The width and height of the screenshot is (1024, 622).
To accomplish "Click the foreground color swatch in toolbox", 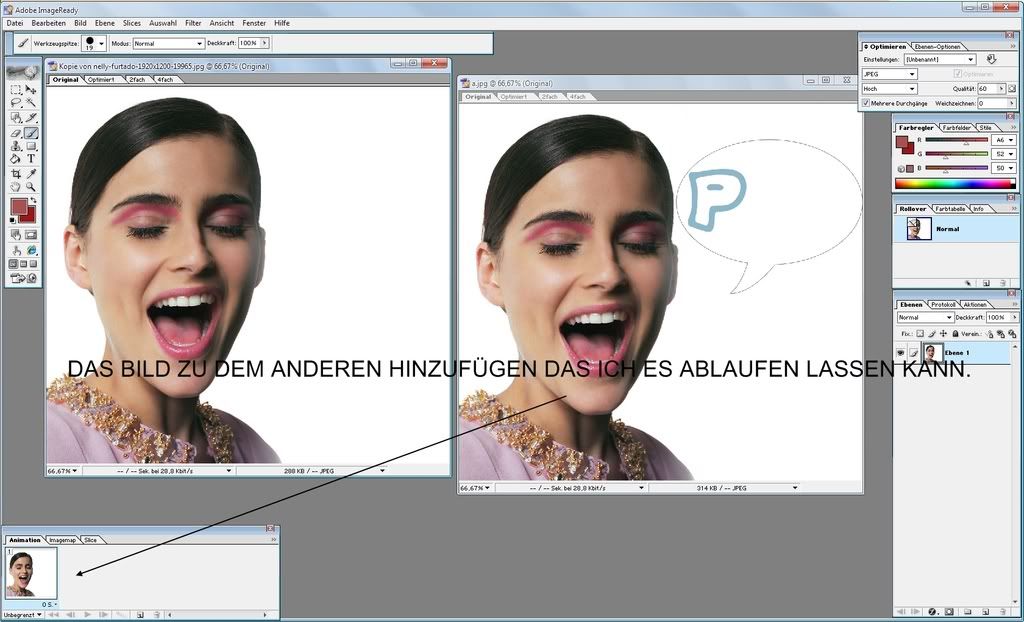I will coord(18,207).
